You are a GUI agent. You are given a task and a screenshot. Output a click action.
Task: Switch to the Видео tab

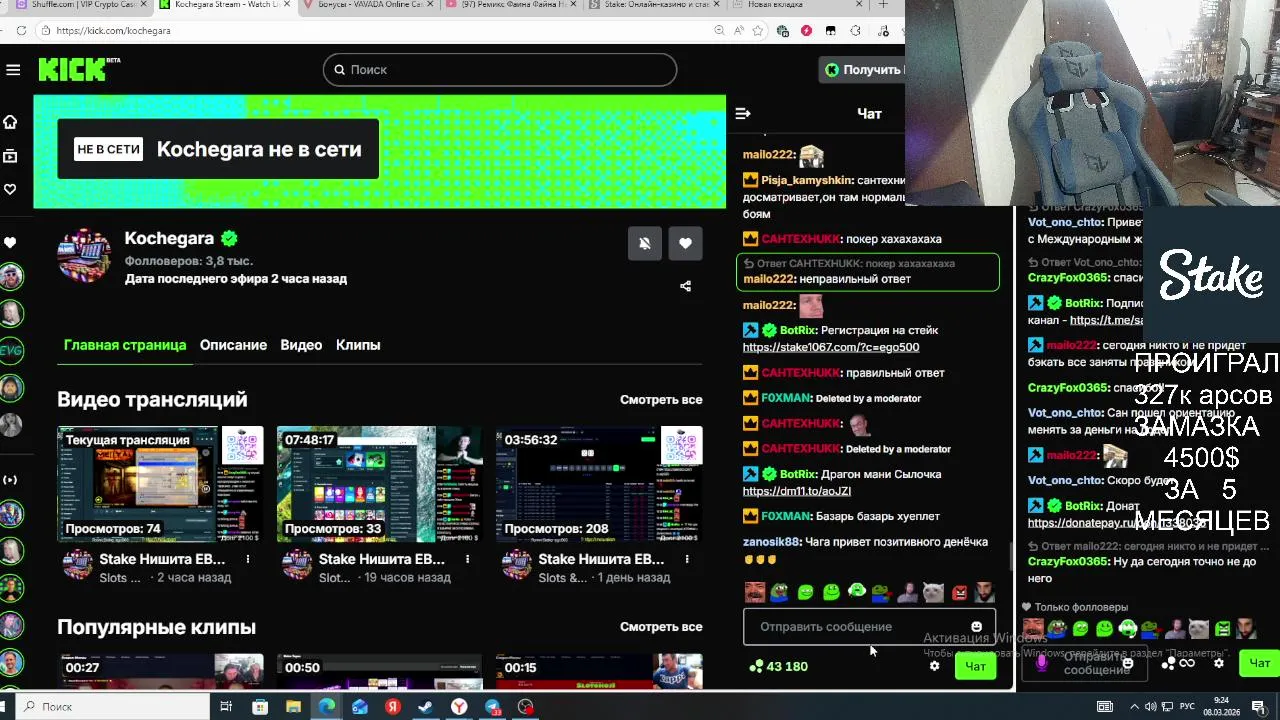[x=301, y=345]
